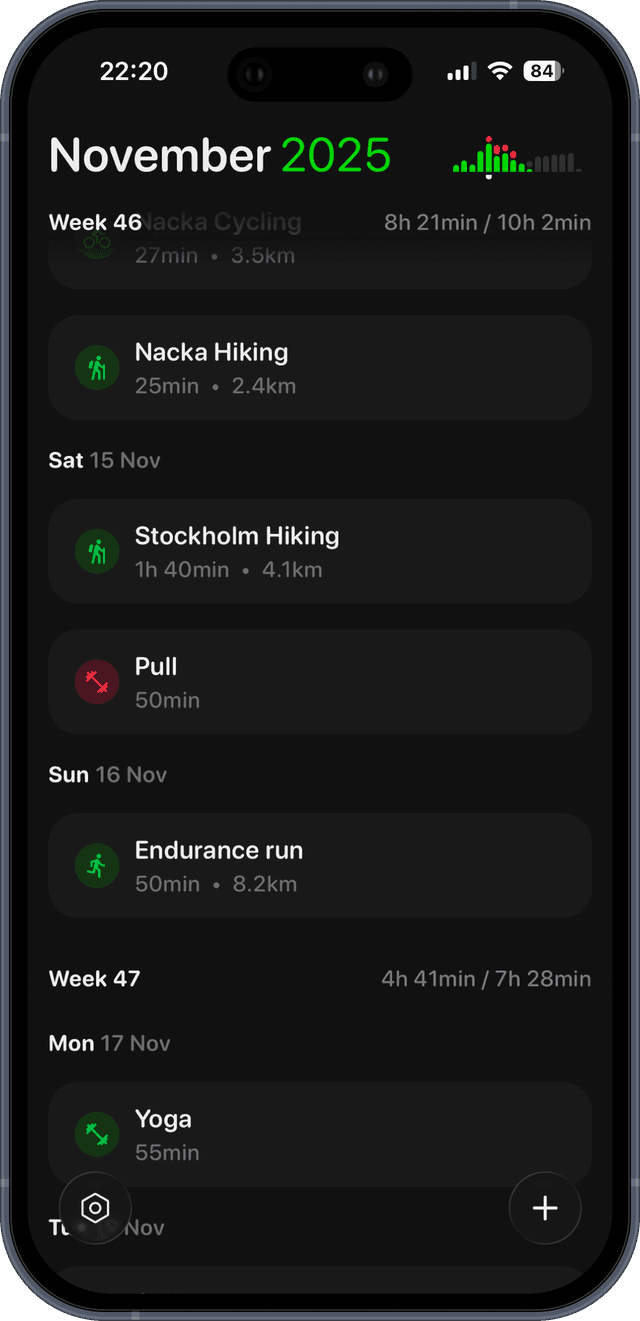The height and width of the screenshot is (1321, 640).
Task: Tap the Sat 15 Nov day header
Action: point(104,460)
